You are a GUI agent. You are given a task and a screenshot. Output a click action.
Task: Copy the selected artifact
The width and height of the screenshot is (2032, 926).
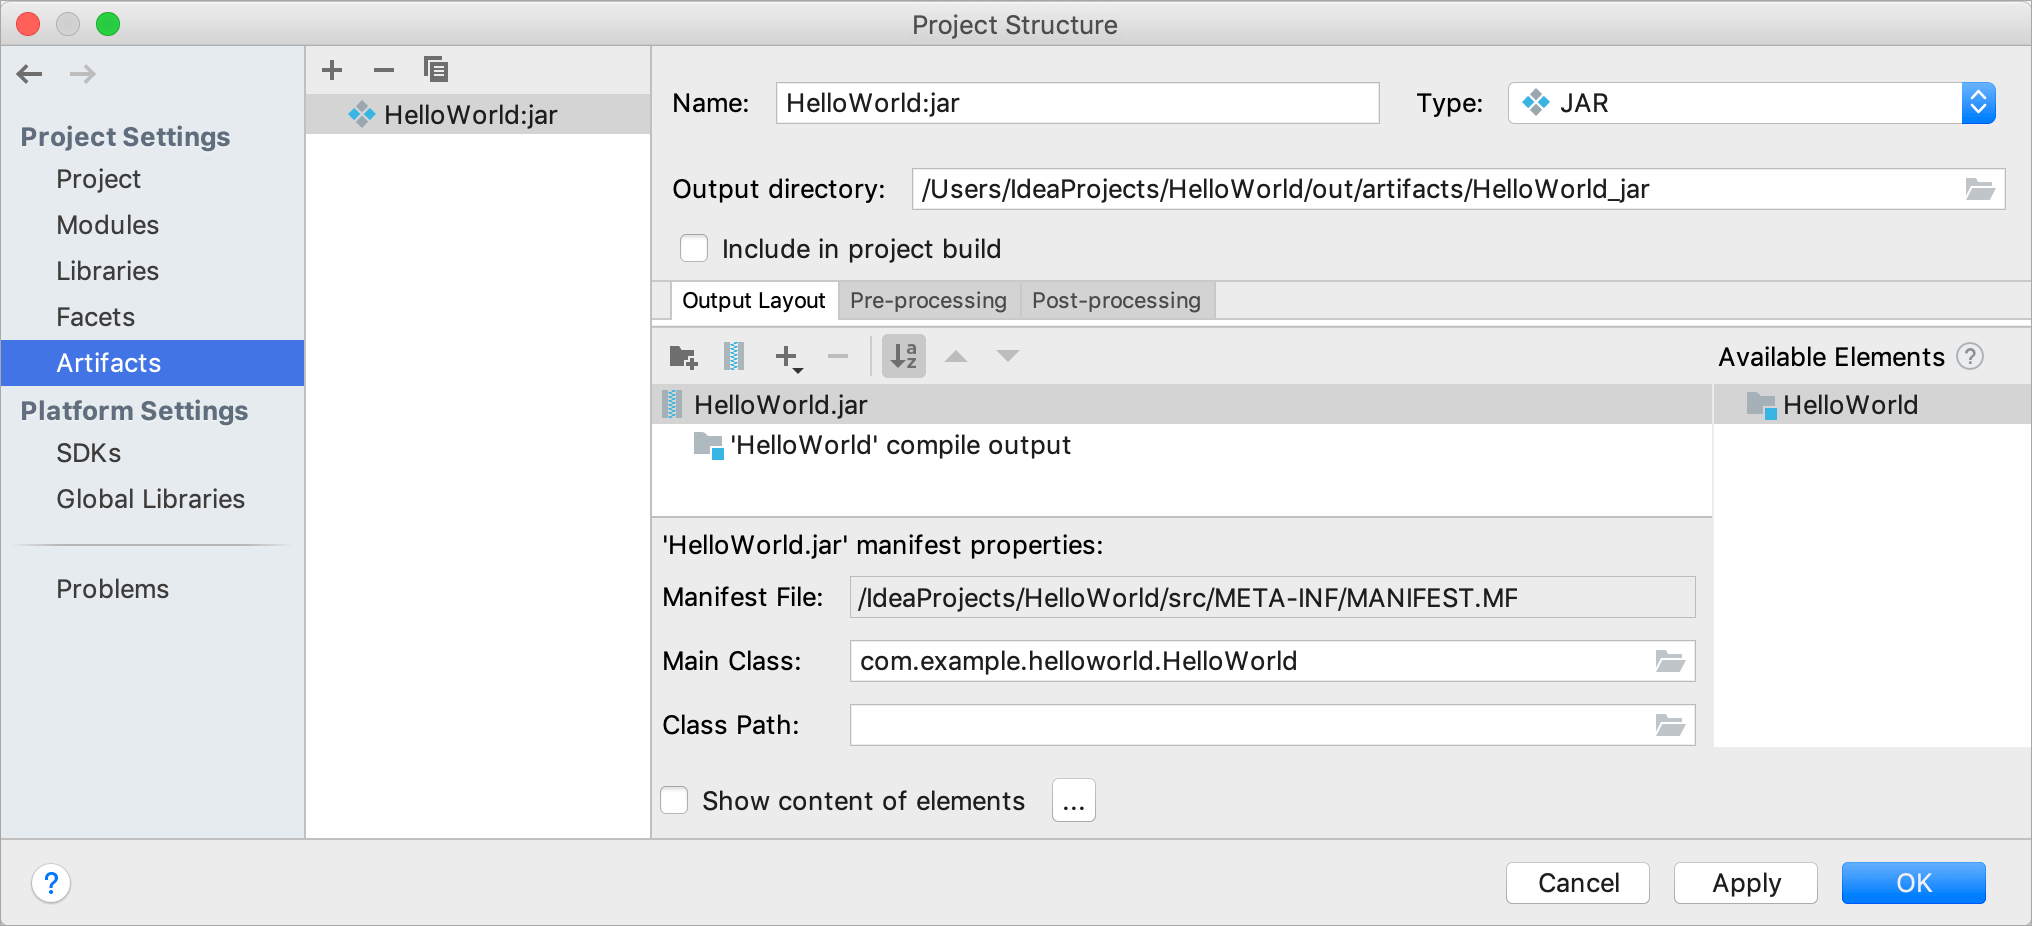point(435,69)
